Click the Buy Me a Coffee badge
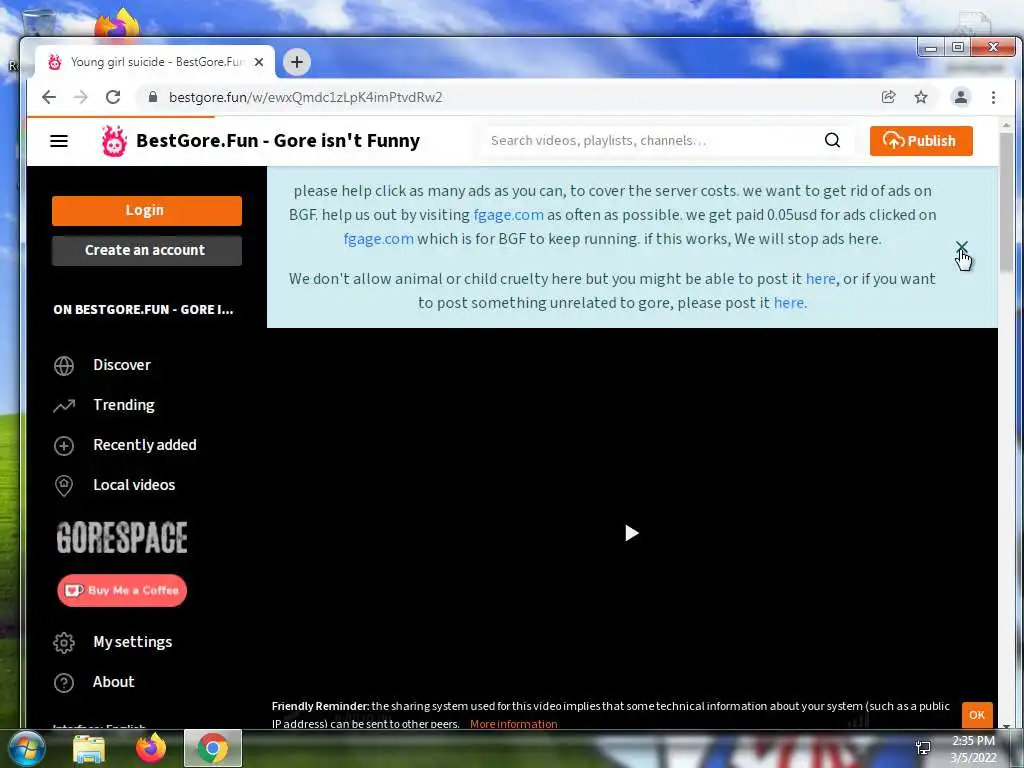The width and height of the screenshot is (1024, 768). (122, 590)
